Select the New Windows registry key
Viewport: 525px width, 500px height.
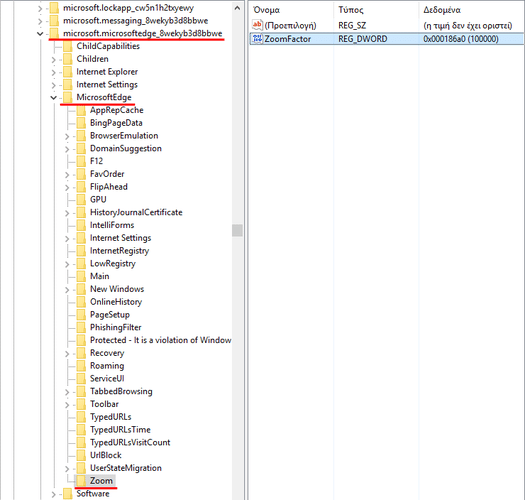[117, 289]
